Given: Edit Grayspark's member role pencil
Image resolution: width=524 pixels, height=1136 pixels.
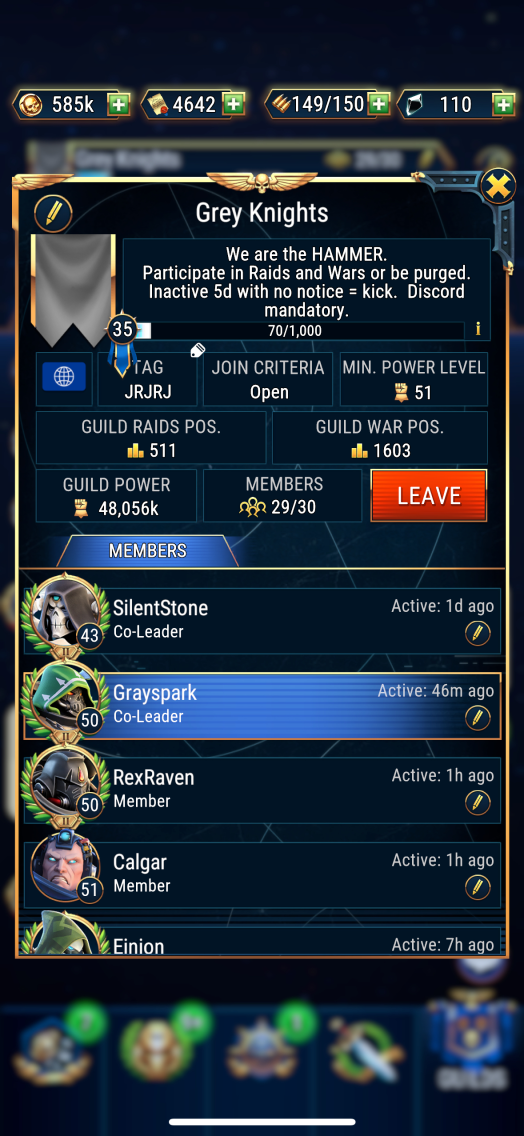Looking at the screenshot, I should coord(477,718).
